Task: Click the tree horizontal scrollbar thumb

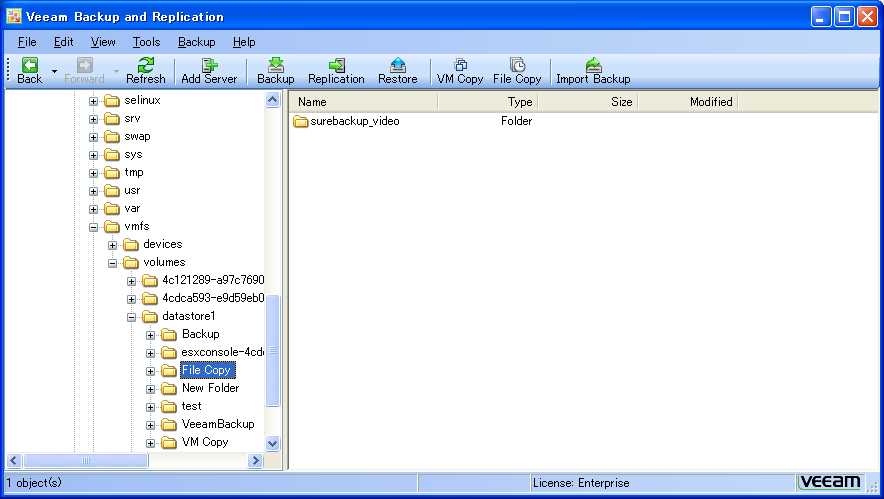Action: pyautogui.click(x=86, y=461)
